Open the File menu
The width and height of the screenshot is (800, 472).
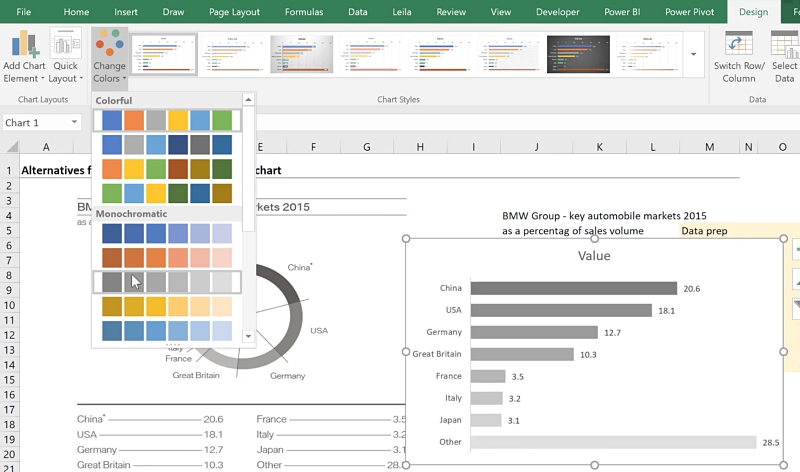point(23,12)
